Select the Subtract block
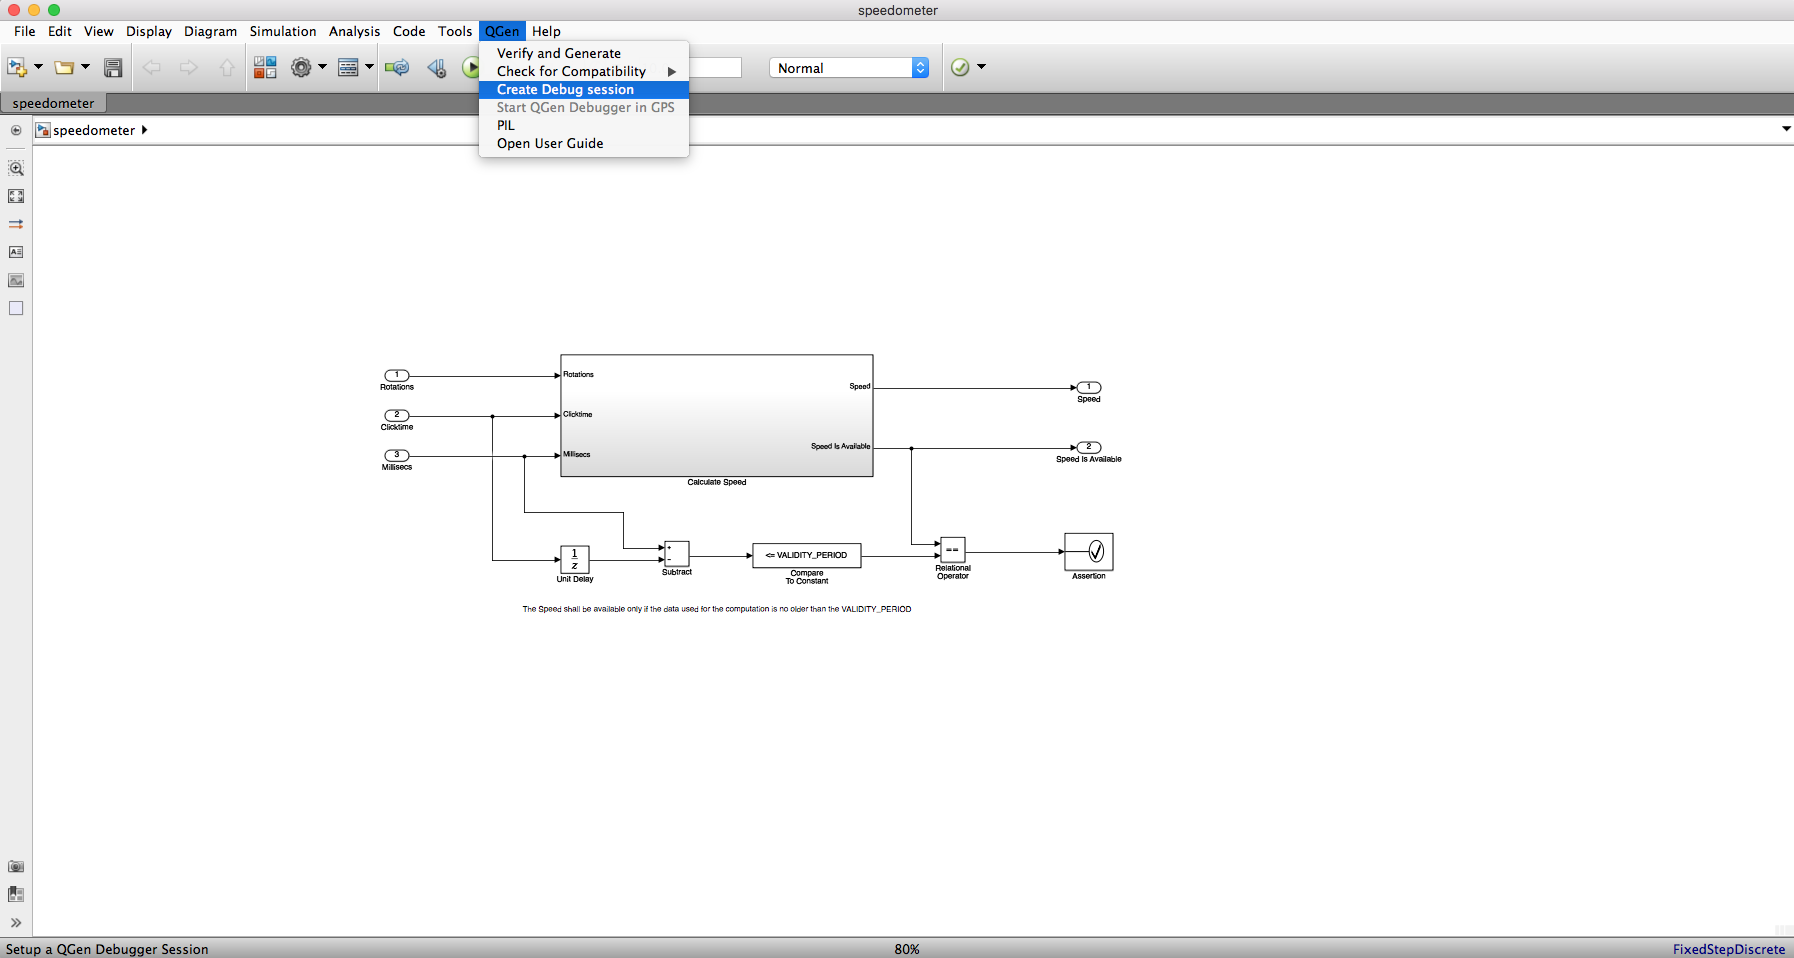Viewport: 1794px width, 958px height. click(x=677, y=554)
